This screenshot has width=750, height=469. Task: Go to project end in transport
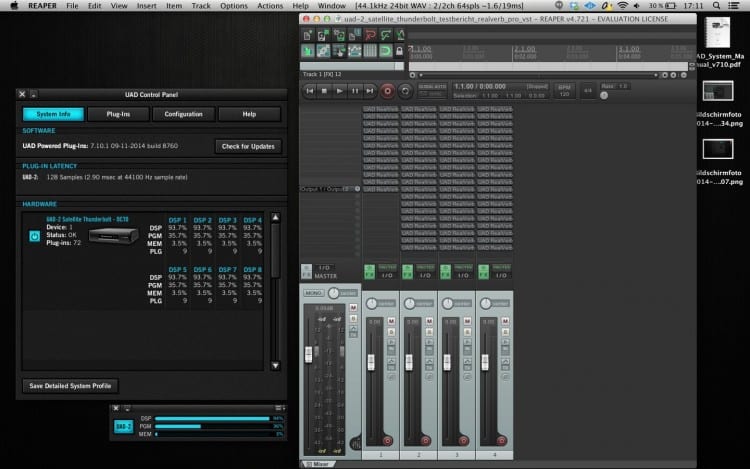[370, 91]
